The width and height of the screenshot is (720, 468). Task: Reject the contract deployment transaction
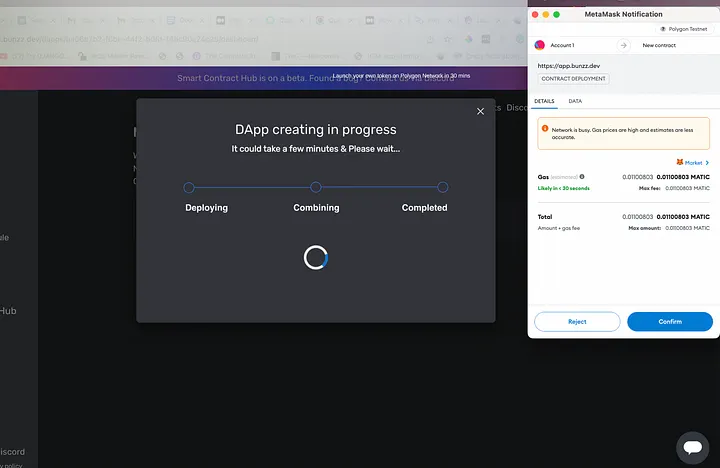pos(577,321)
